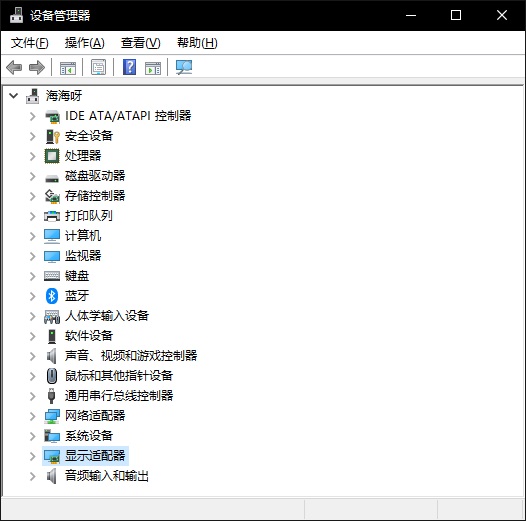Screen dimensions: 526x521
Task: Select the 海海呀 computer name
Action: point(64,96)
